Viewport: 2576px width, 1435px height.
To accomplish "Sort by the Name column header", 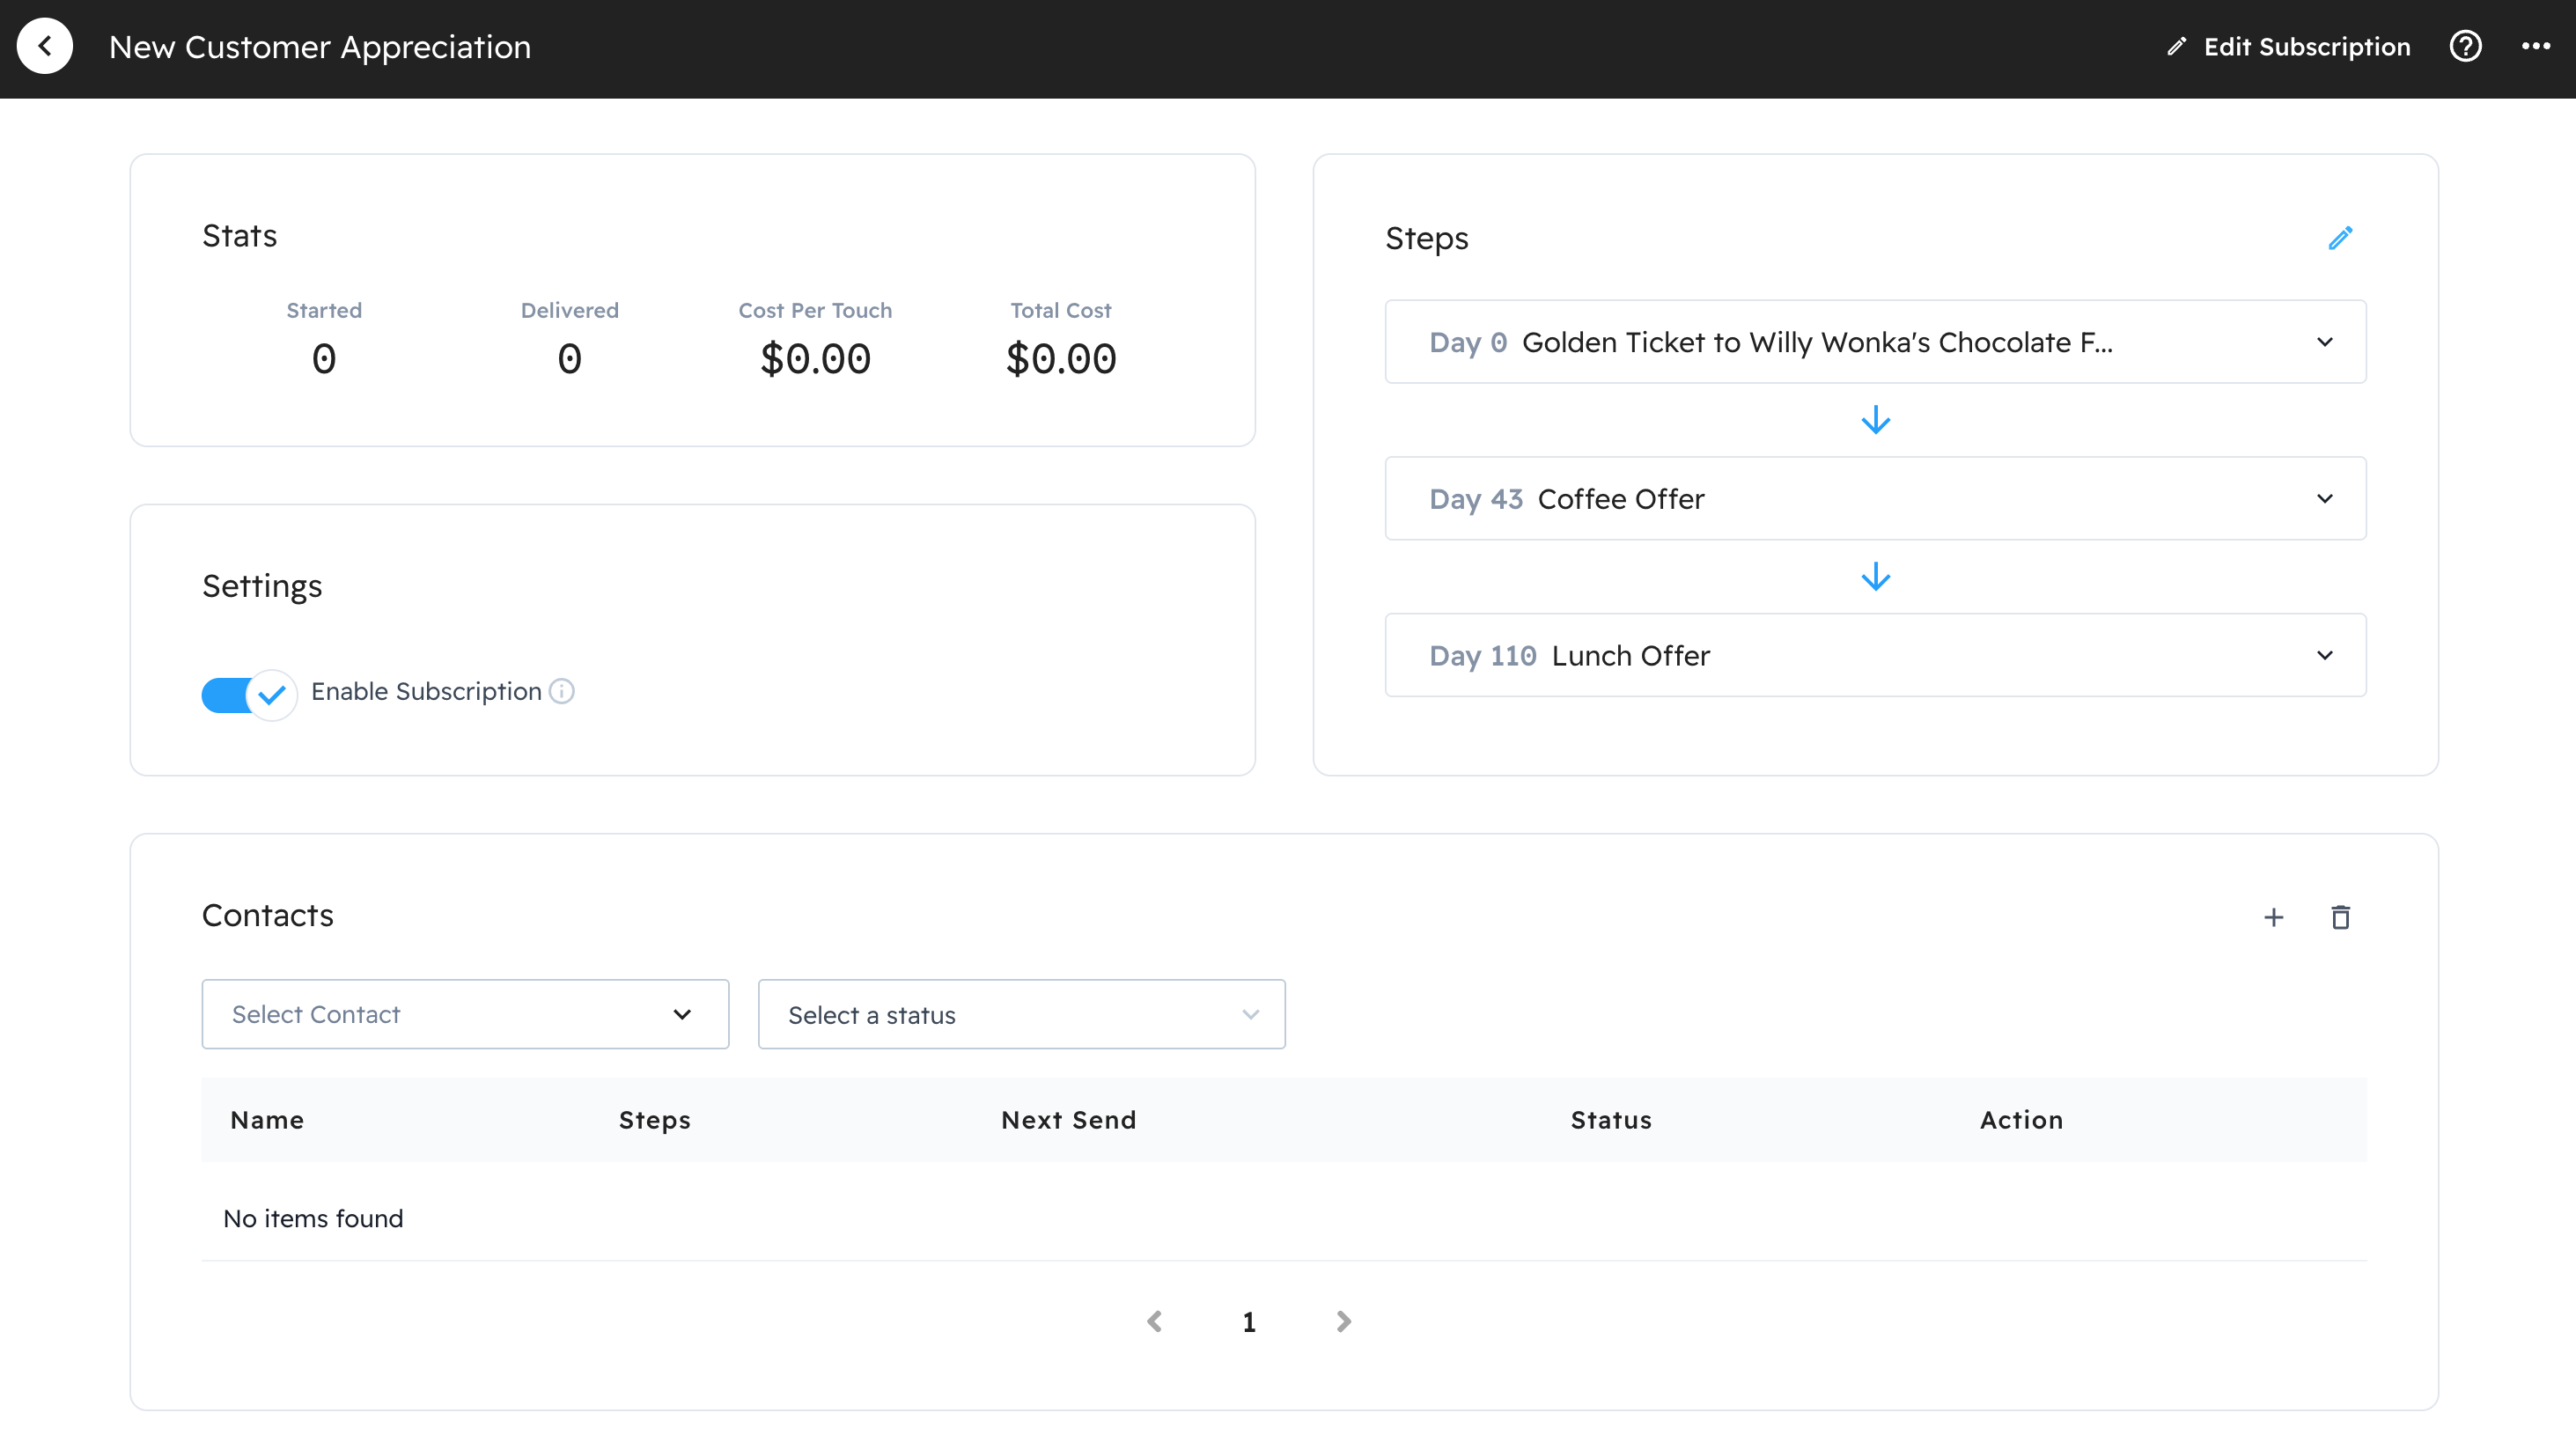I will [x=267, y=1120].
